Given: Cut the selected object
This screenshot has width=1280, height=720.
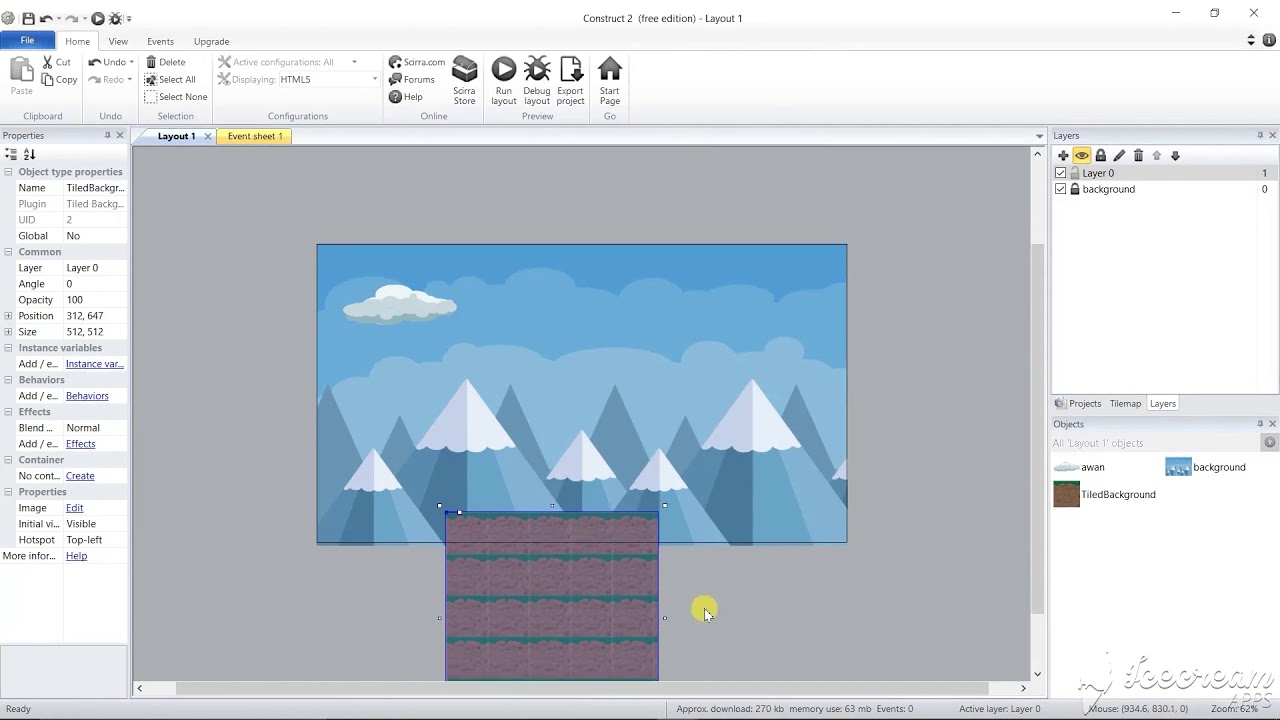Looking at the screenshot, I should [x=57, y=62].
